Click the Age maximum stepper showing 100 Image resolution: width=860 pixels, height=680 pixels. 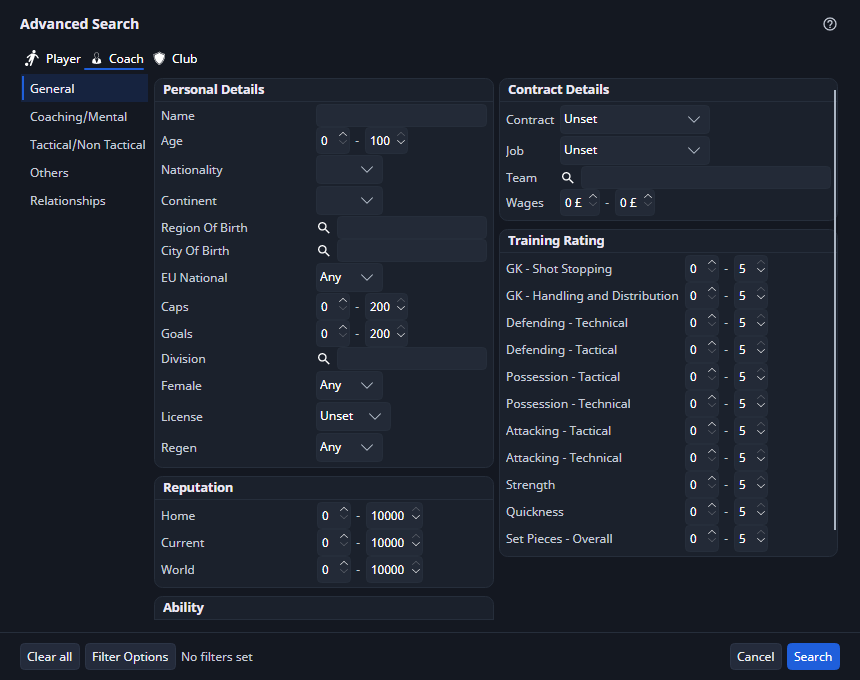pos(387,141)
